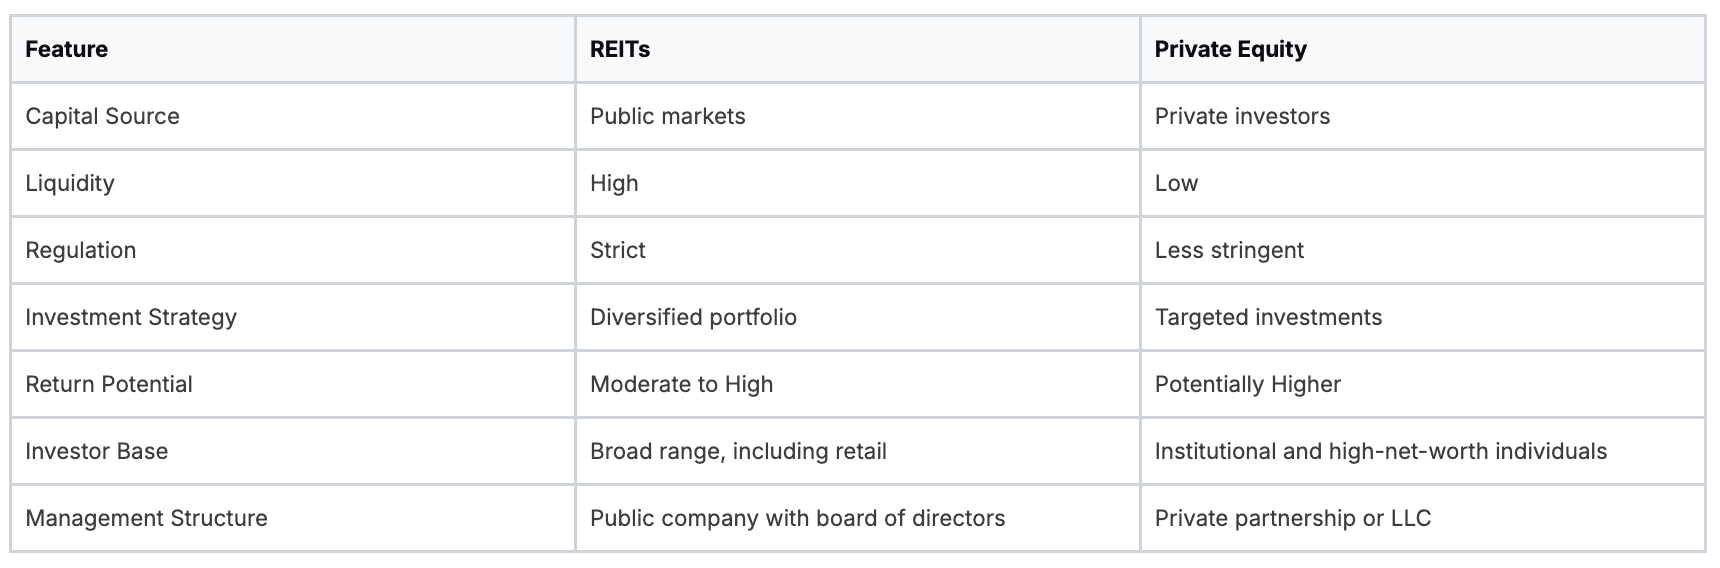Image resolution: width=1720 pixels, height=568 pixels.
Task: Click the Public markets cell
Action: point(667,116)
